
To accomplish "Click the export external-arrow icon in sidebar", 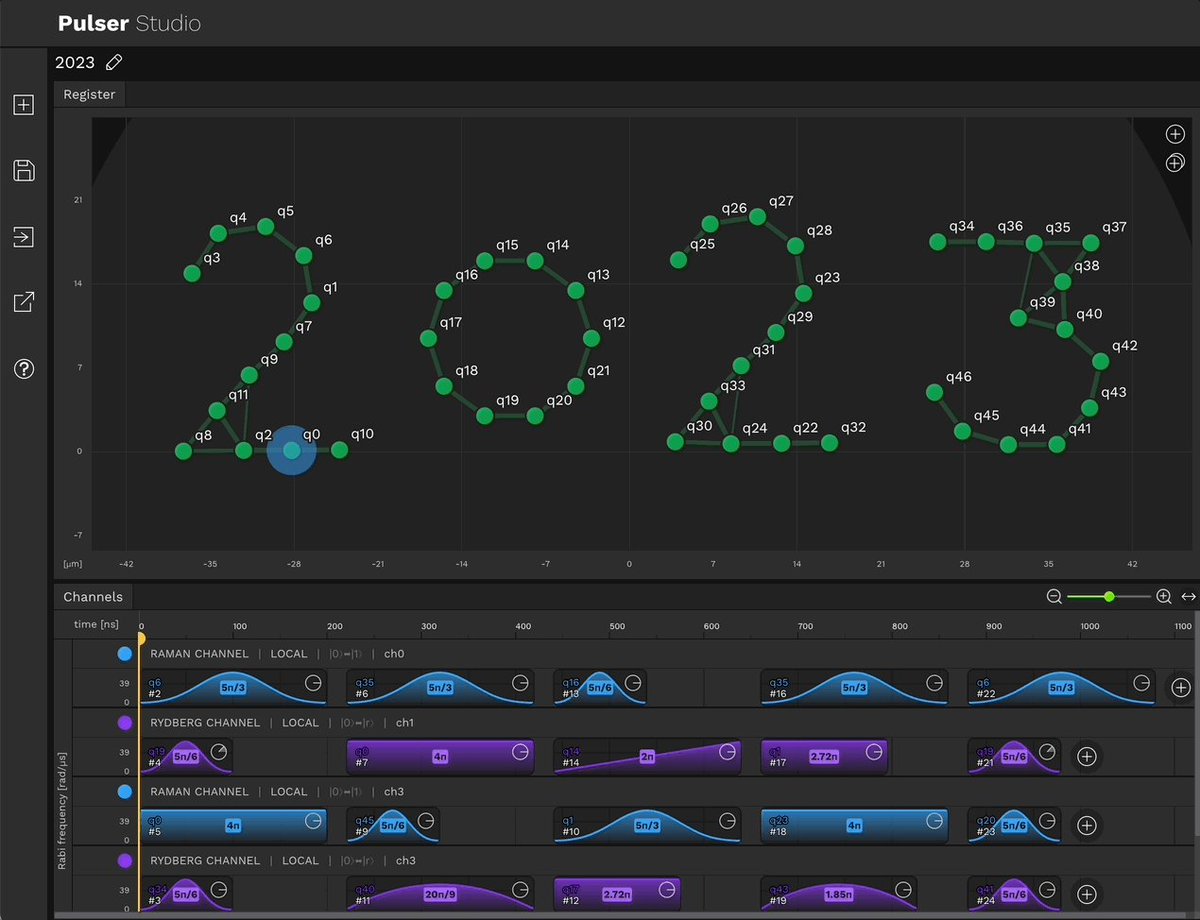I will tap(24, 302).
